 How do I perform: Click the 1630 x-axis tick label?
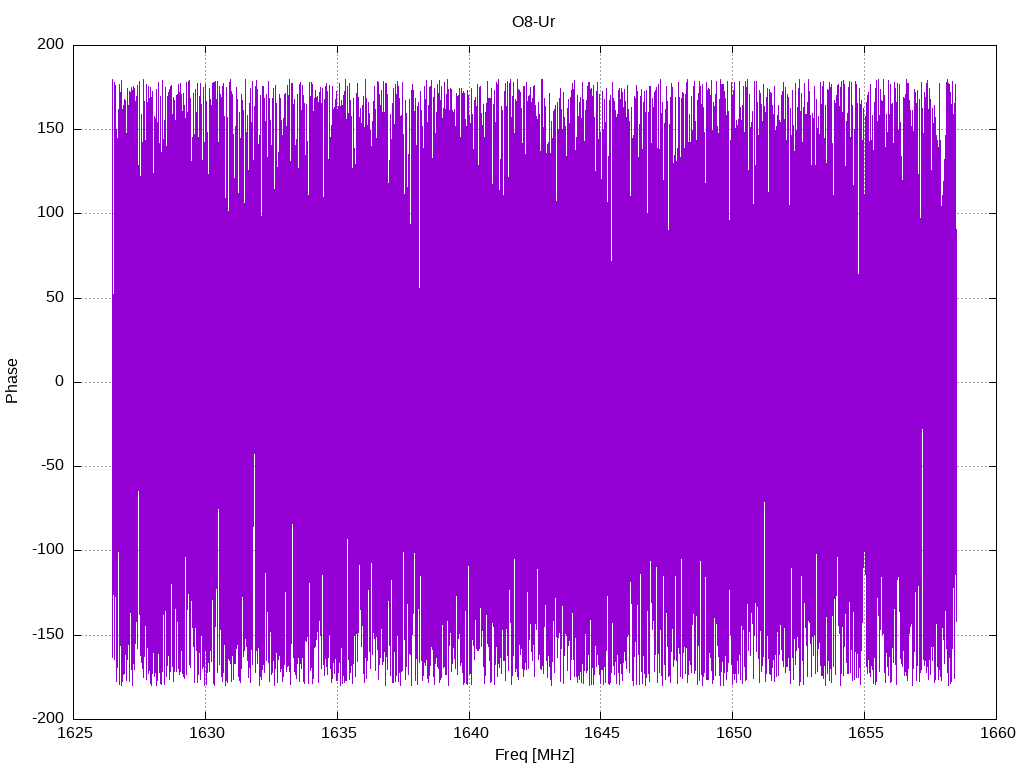pos(206,732)
